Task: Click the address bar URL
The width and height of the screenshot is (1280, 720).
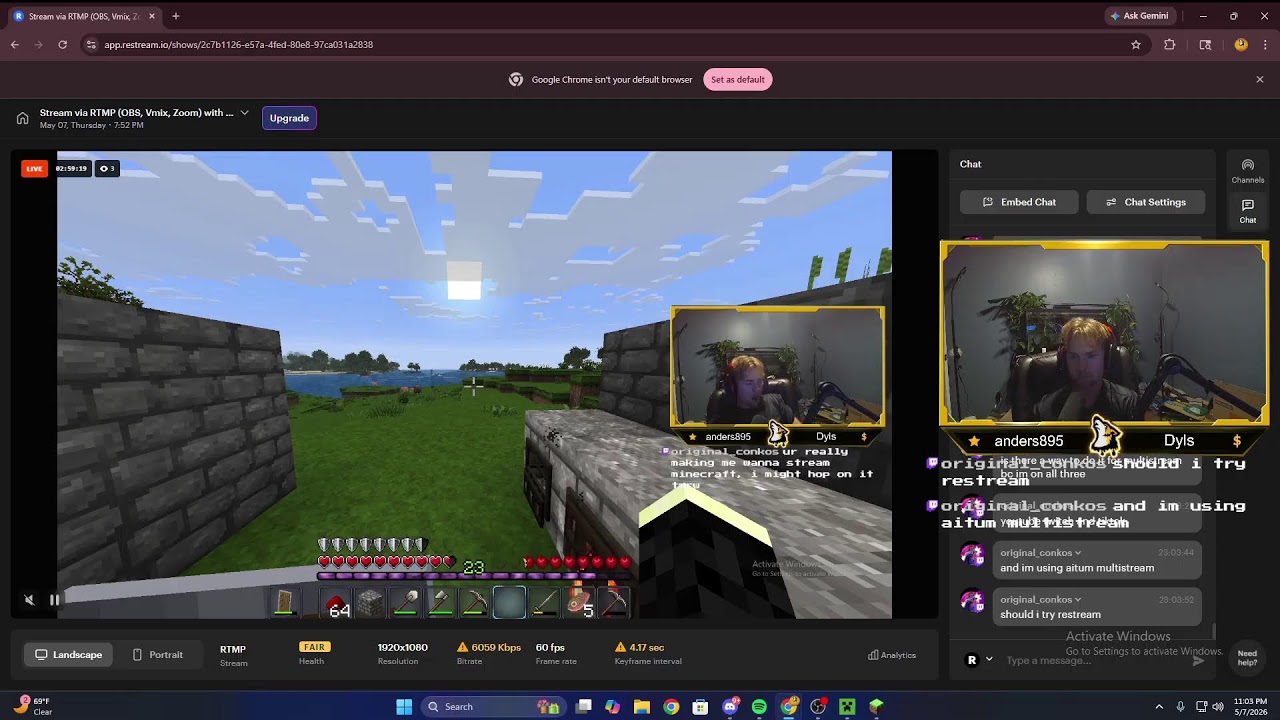Action: (x=239, y=45)
